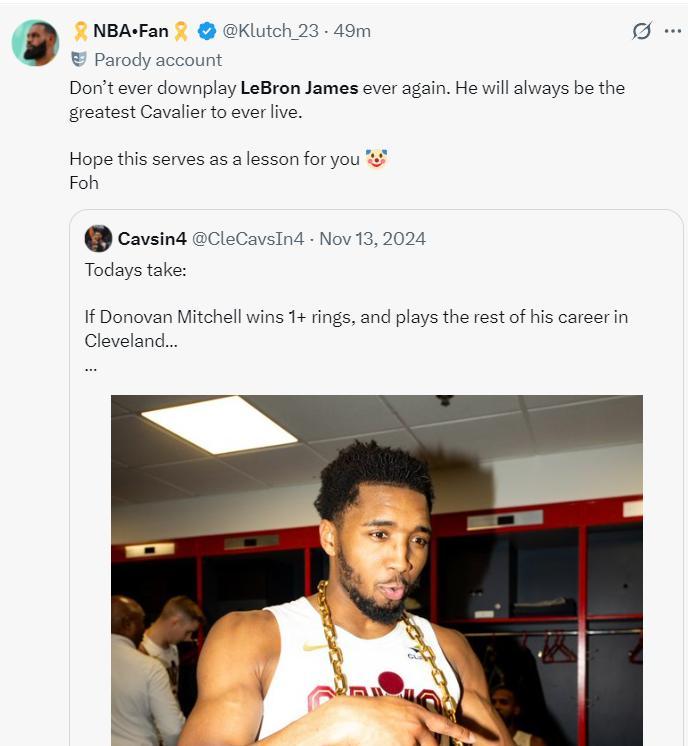Click the blue verified badge
Image resolution: width=688 pixels, height=746 pixels.
(x=206, y=31)
